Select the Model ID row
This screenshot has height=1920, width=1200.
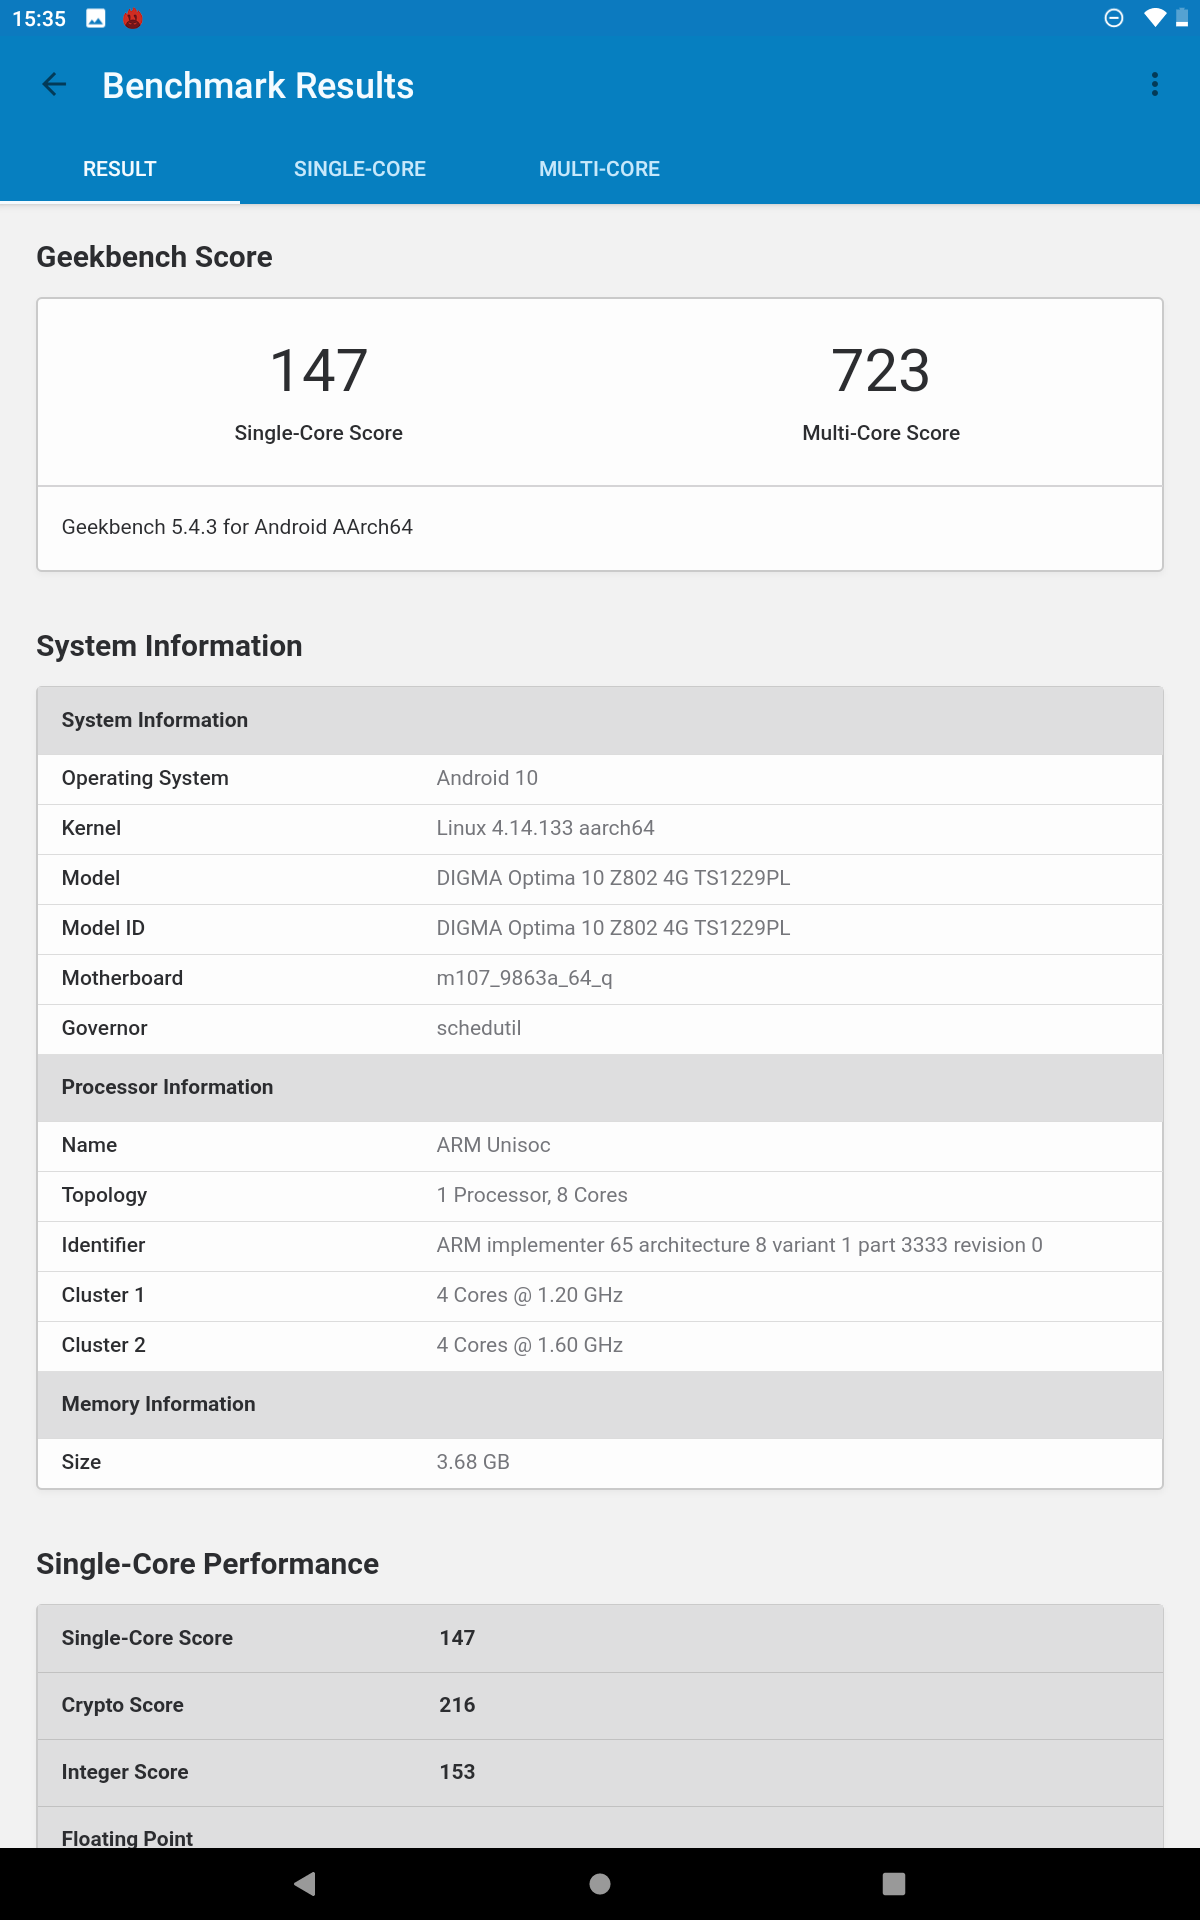[600, 929]
